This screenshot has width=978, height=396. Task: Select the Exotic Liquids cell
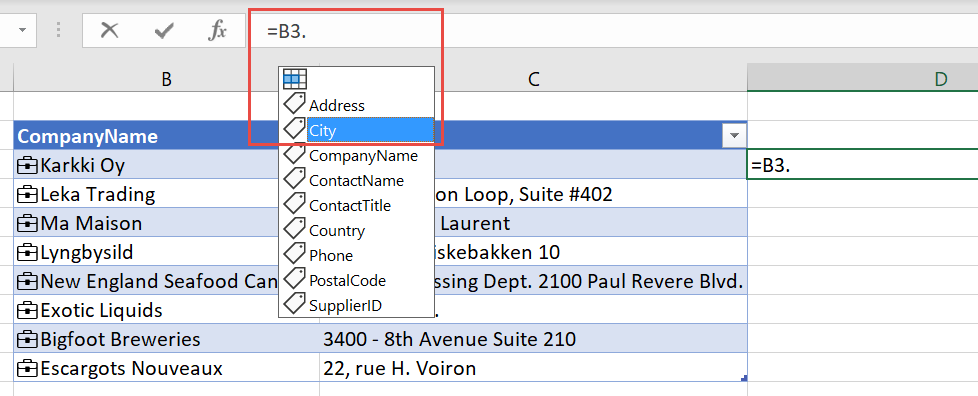pyautogui.click(x=146, y=310)
